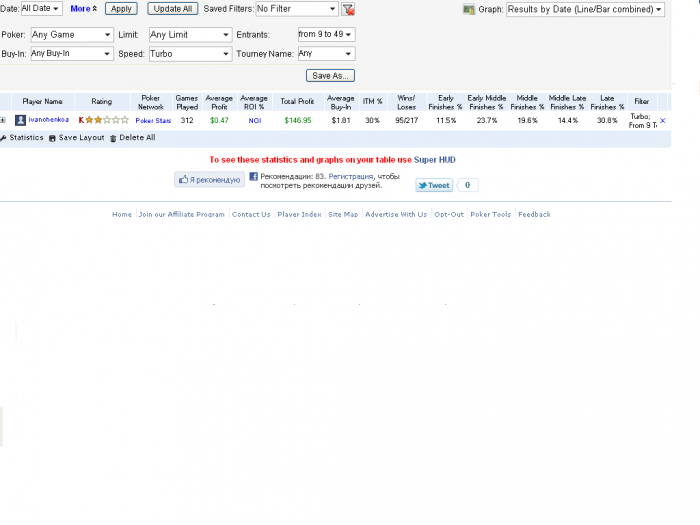
Task: Click the 312 games played value
Action: click(x=187, y=121)
